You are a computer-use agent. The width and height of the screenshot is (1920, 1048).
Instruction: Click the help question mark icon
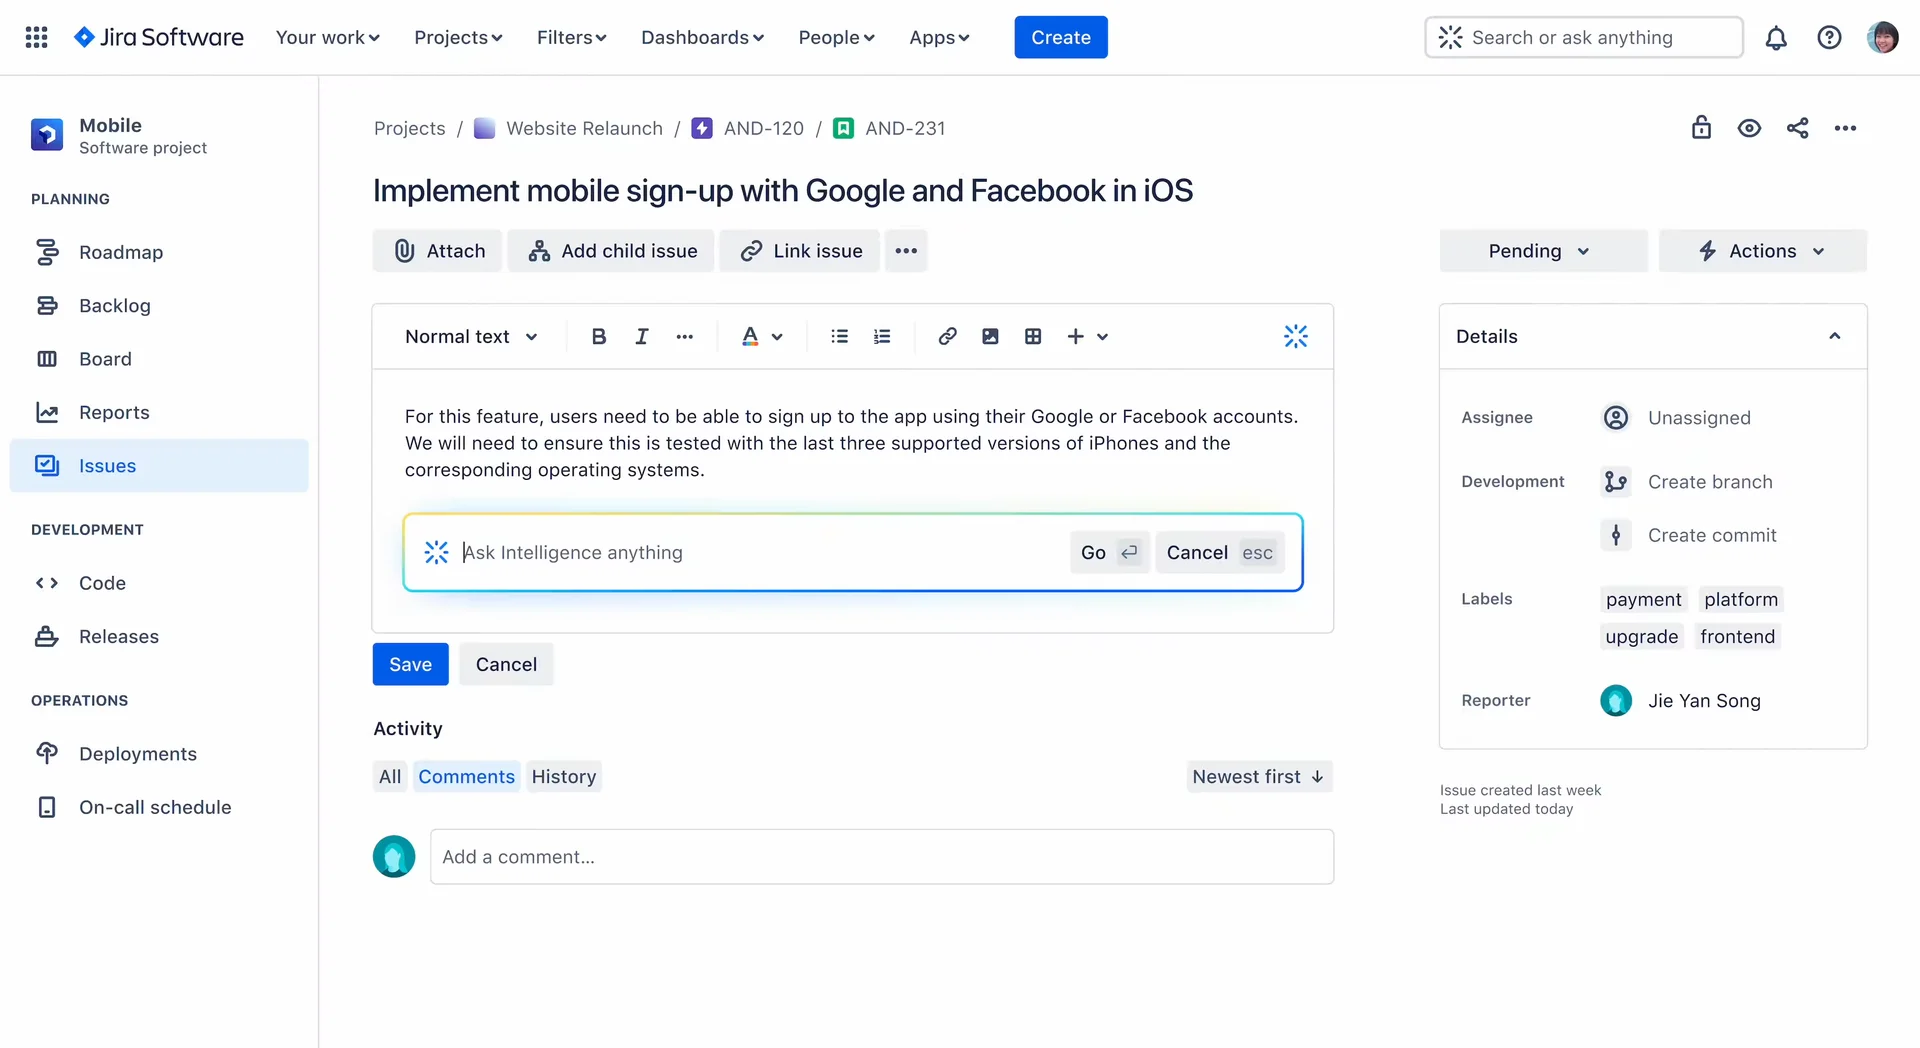tap(1829, 38)
